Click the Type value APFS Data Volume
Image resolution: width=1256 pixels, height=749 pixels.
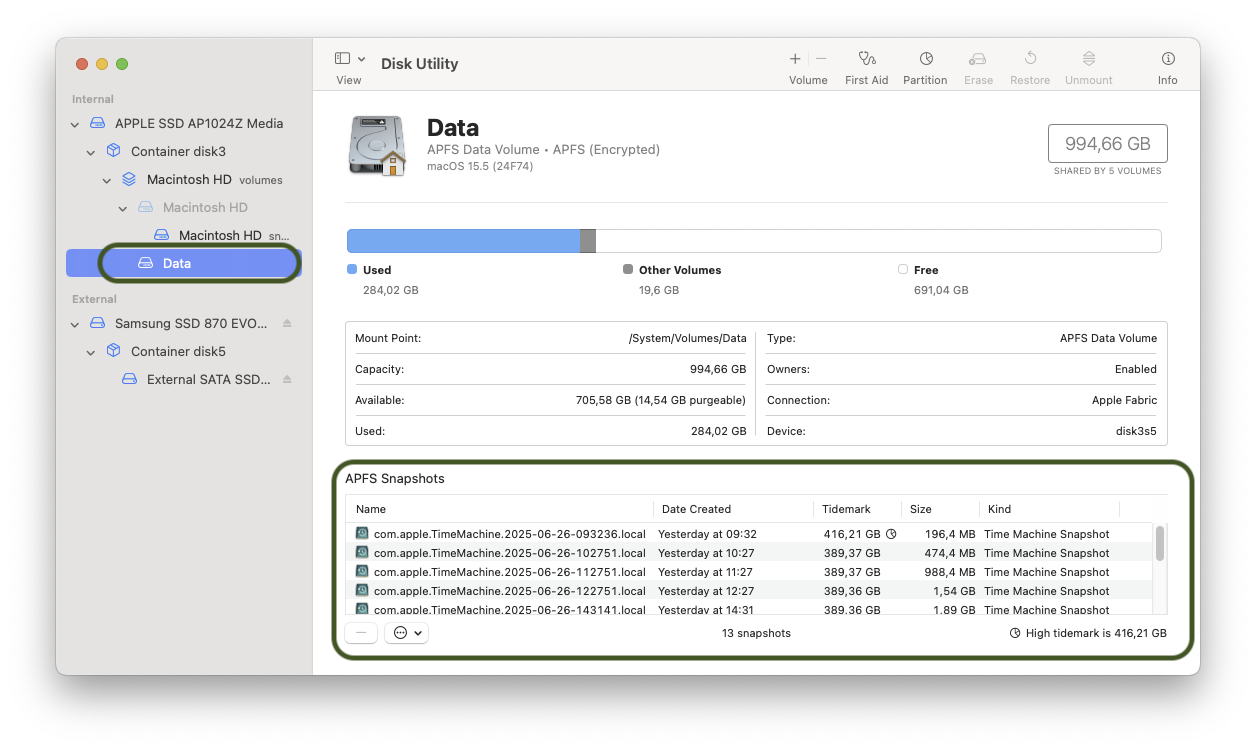1108,338
